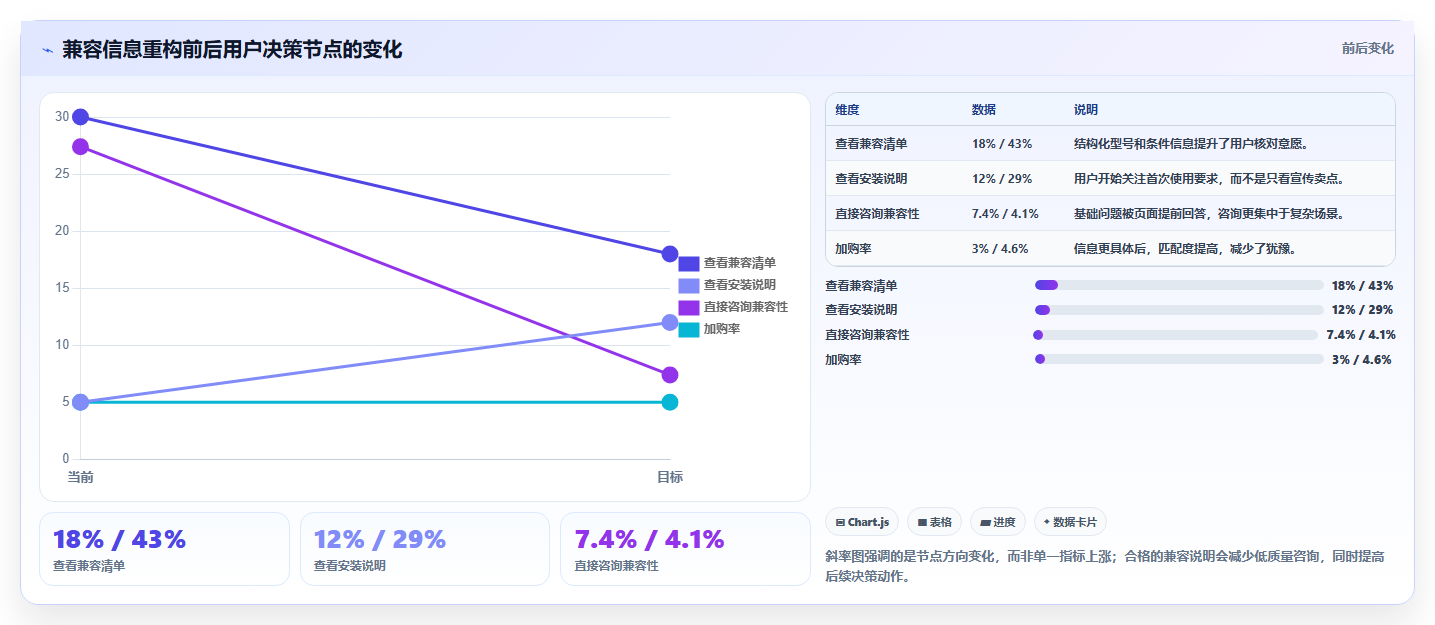The height and width of the screenshot is (625, 1435).
Task: Select the blue data point at 18 on 目标
Action: coord(670,254)
